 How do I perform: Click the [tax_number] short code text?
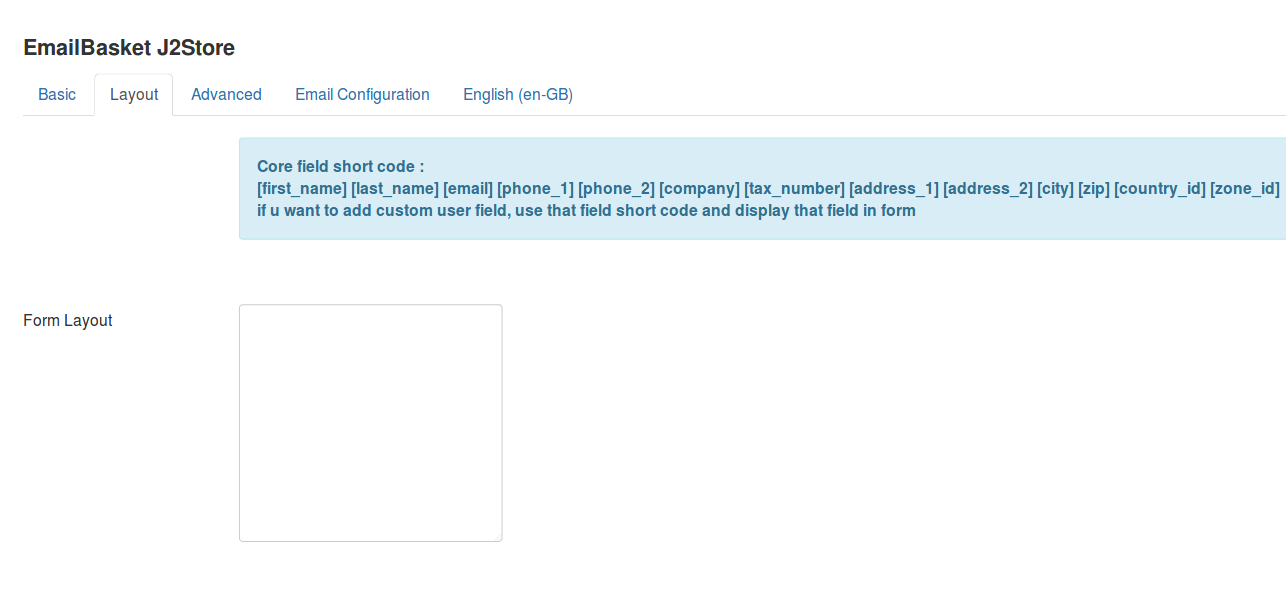[794, 189]
